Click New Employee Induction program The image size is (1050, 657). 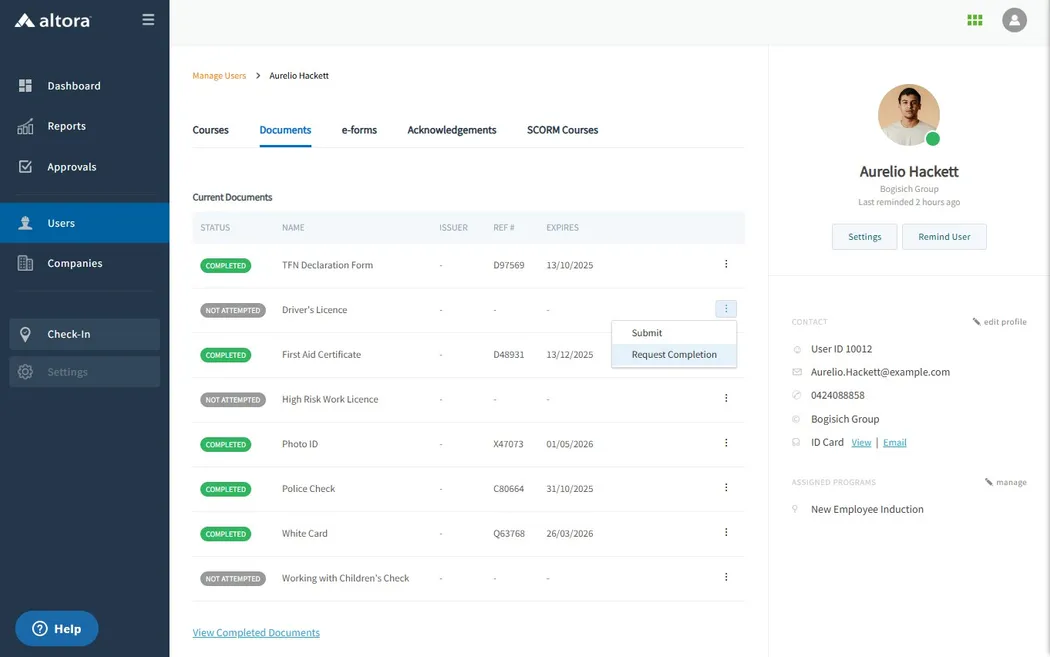click(x=867, y=509)
